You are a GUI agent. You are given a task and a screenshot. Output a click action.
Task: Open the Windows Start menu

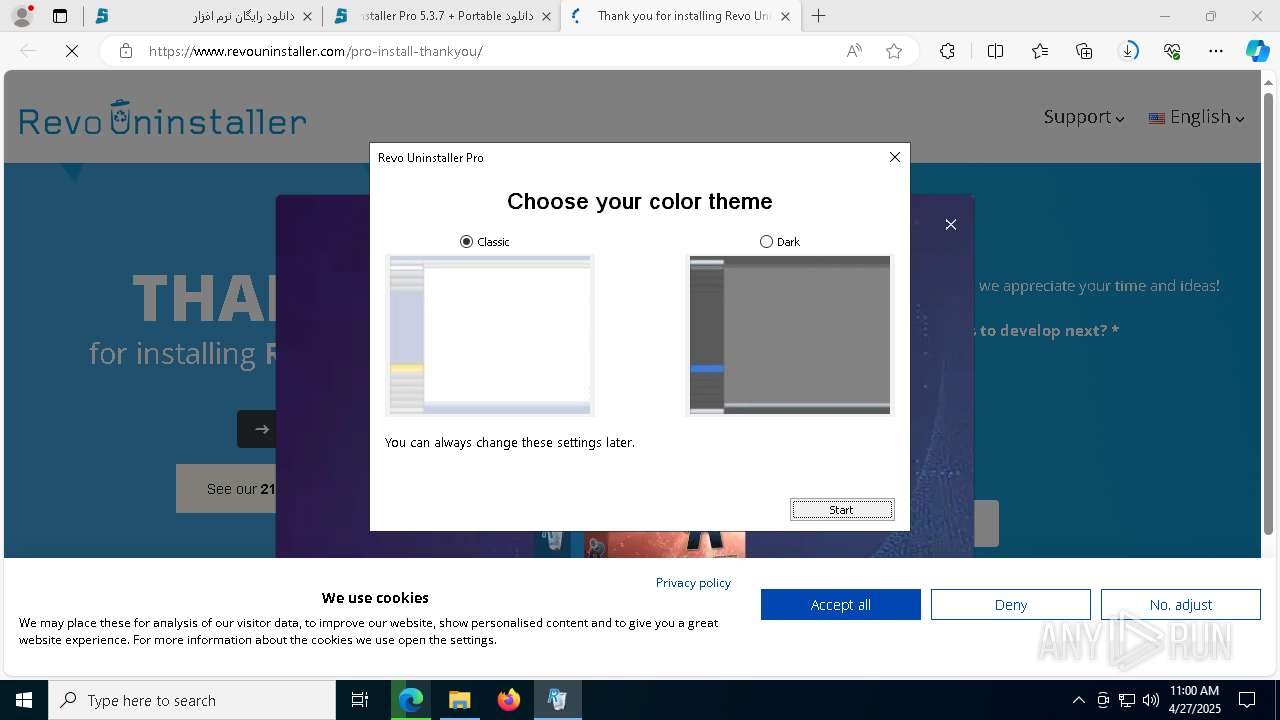(x=24, y=700)
